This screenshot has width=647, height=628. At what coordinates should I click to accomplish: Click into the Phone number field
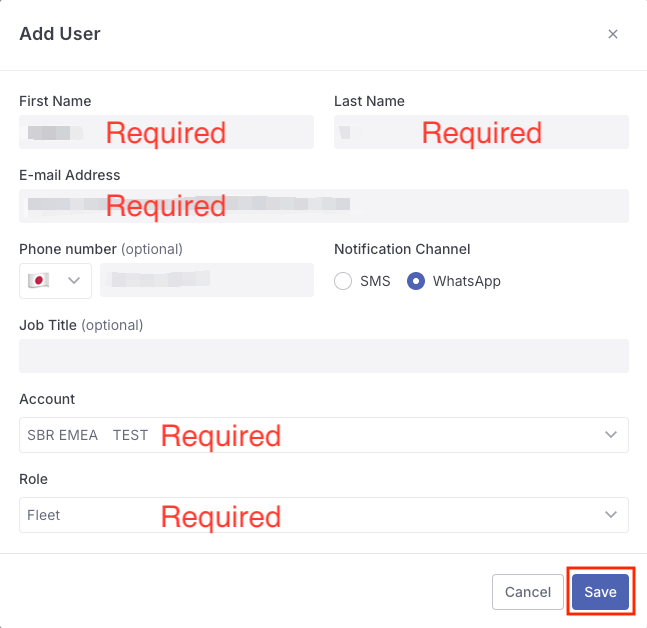[207, 280]
